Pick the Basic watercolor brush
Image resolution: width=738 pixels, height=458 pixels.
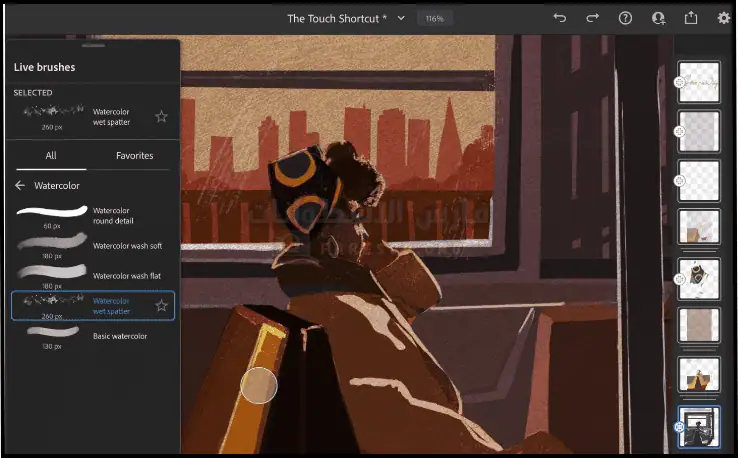[90, 336]
